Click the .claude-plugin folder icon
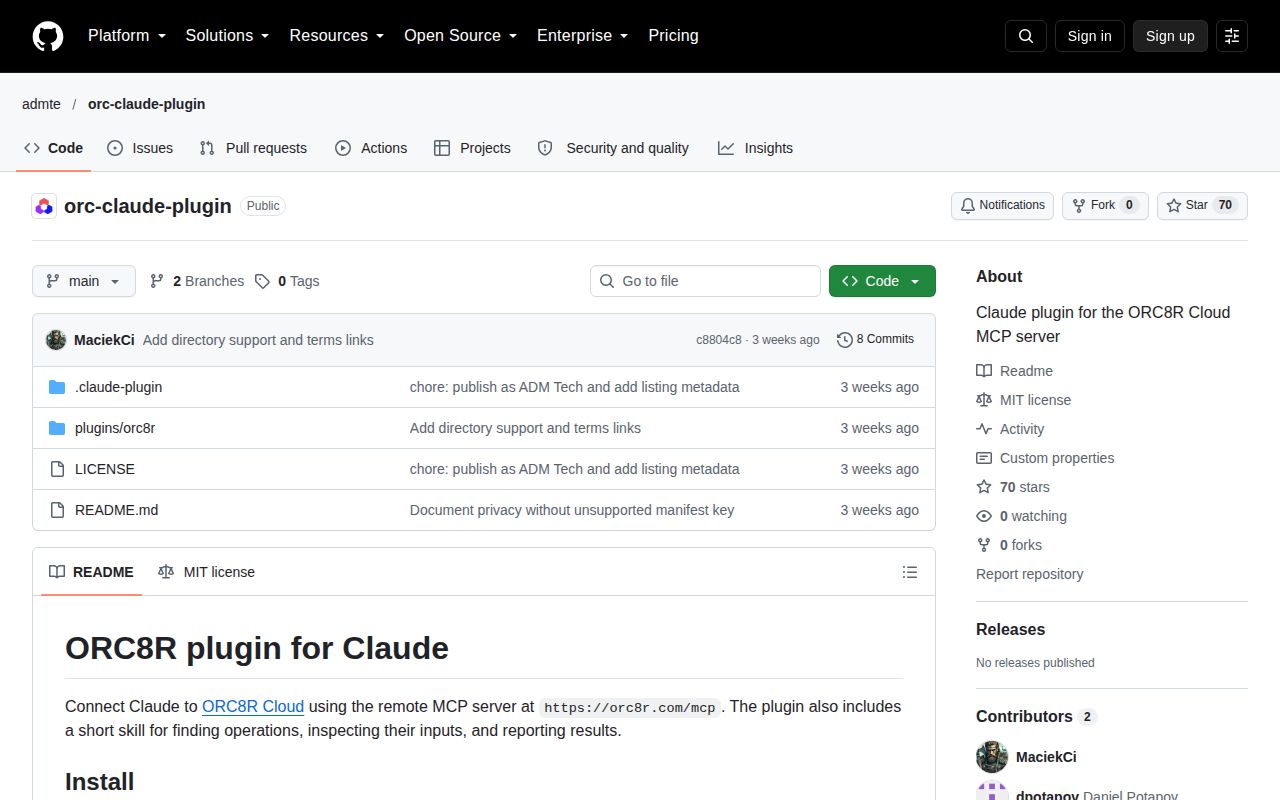This screenshot has width=1280, height=800. tap(57, 387)
